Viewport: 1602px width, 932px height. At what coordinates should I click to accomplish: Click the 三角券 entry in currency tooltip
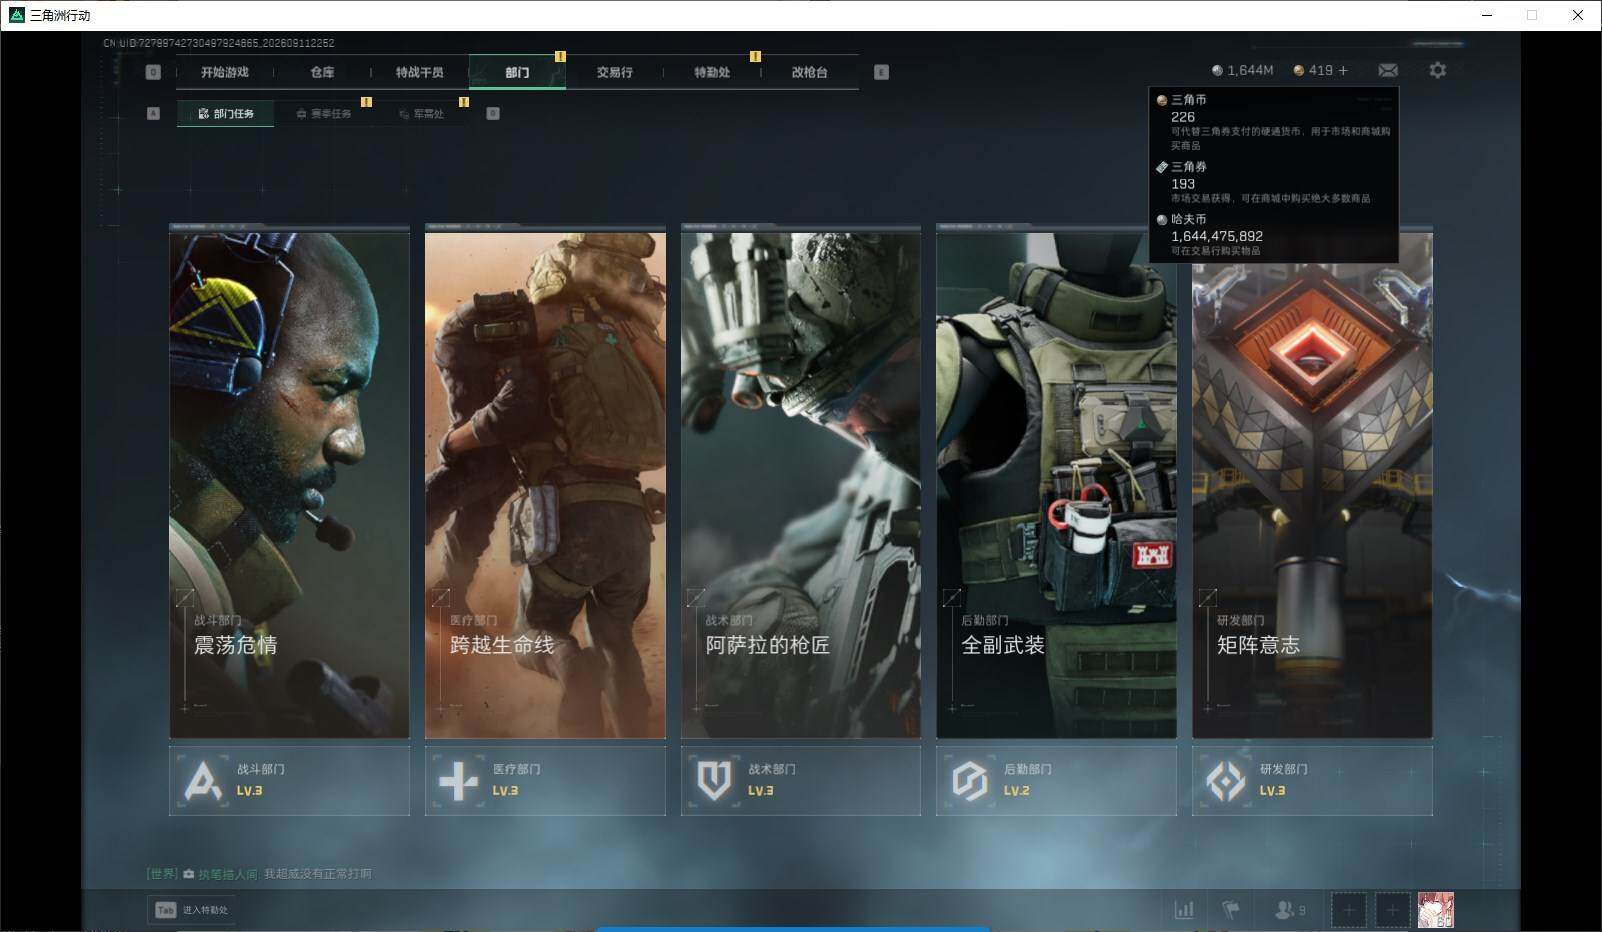[1273, 182]
